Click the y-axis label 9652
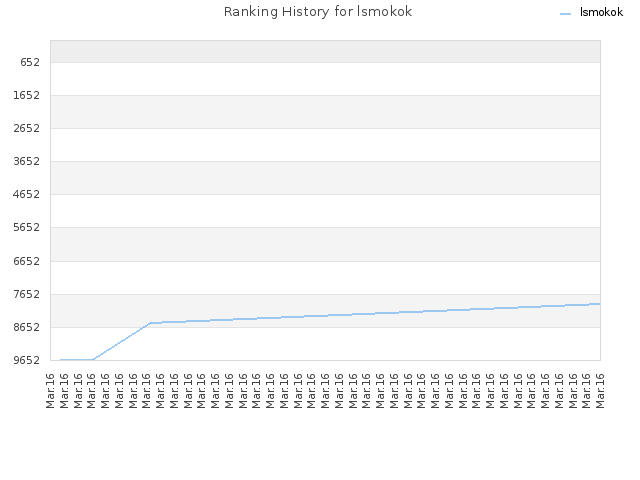This screenshot has width=640, height=480. coord(27,360)
